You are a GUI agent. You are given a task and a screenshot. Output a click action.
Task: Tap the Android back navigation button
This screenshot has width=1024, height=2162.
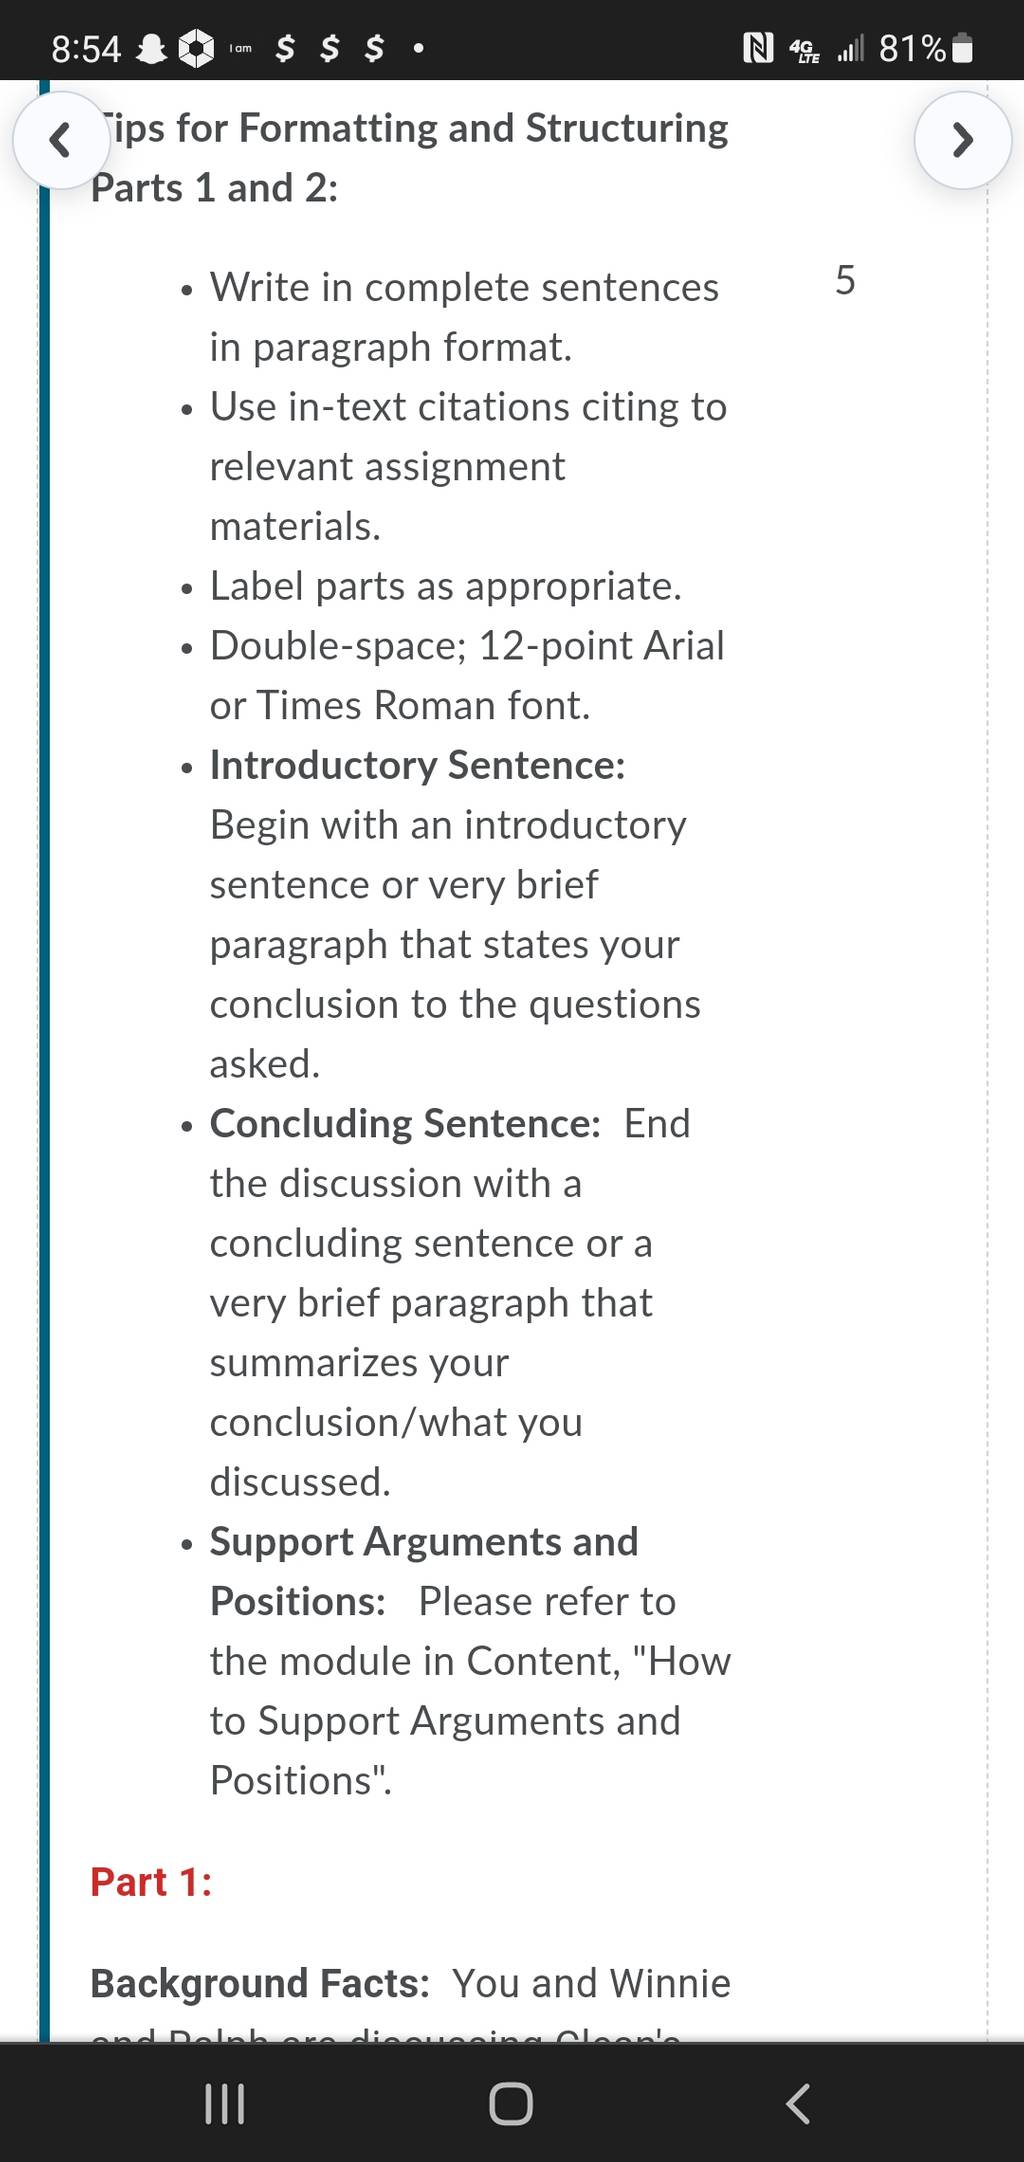pyautogui.click(x=798, y=2104)
